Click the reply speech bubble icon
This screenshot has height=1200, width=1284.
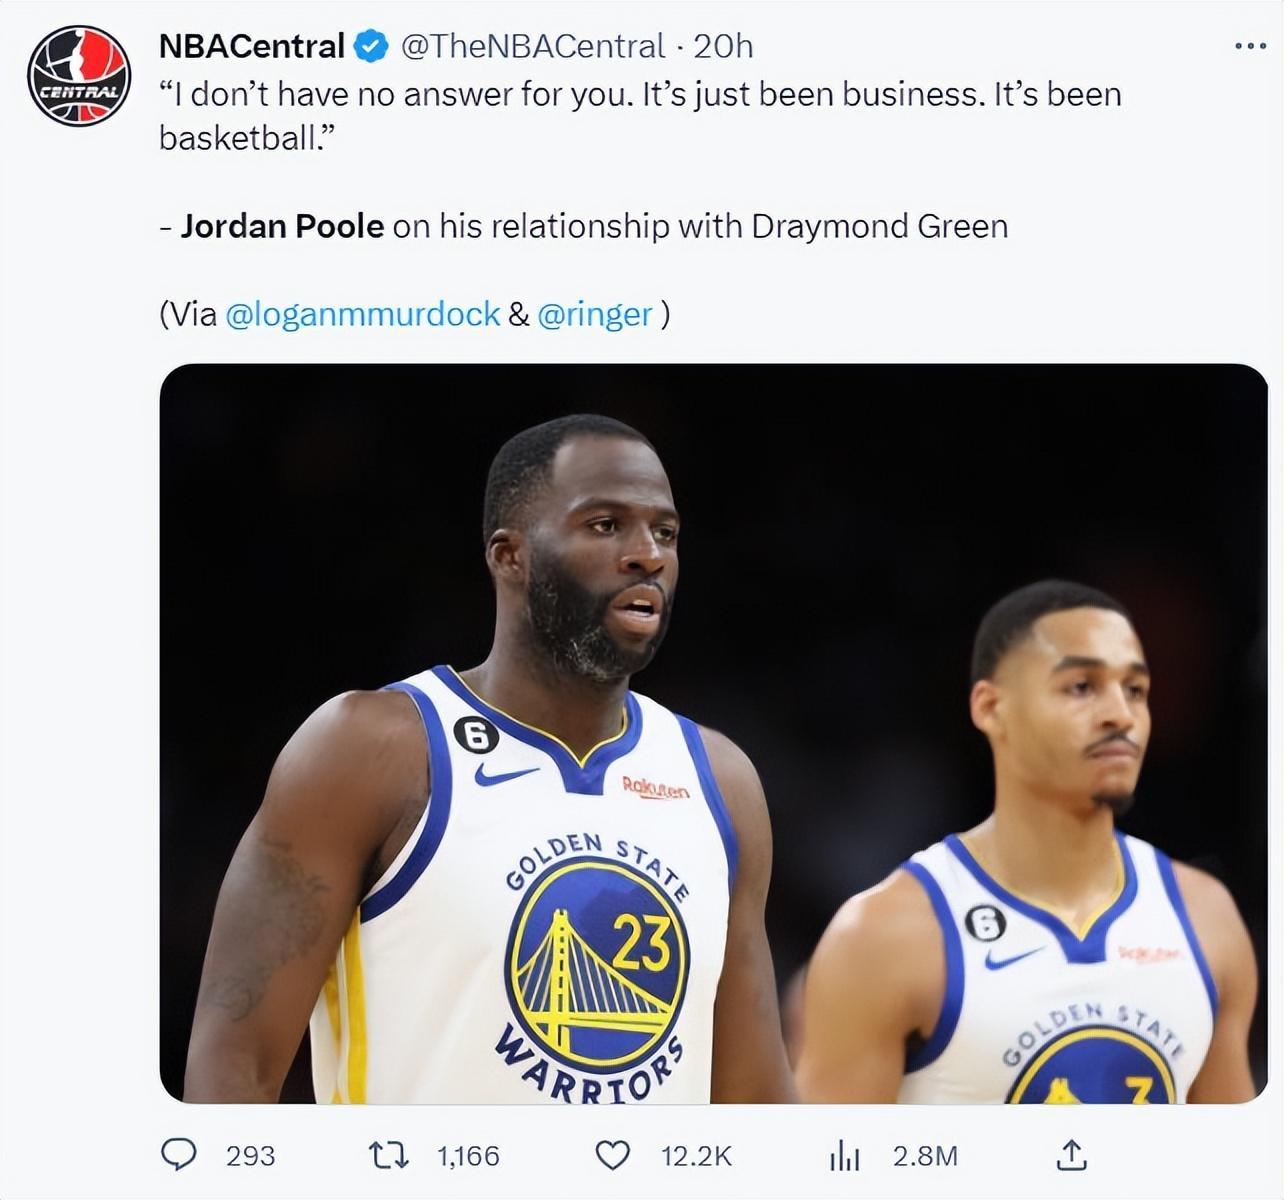(x=179, y=1155)
